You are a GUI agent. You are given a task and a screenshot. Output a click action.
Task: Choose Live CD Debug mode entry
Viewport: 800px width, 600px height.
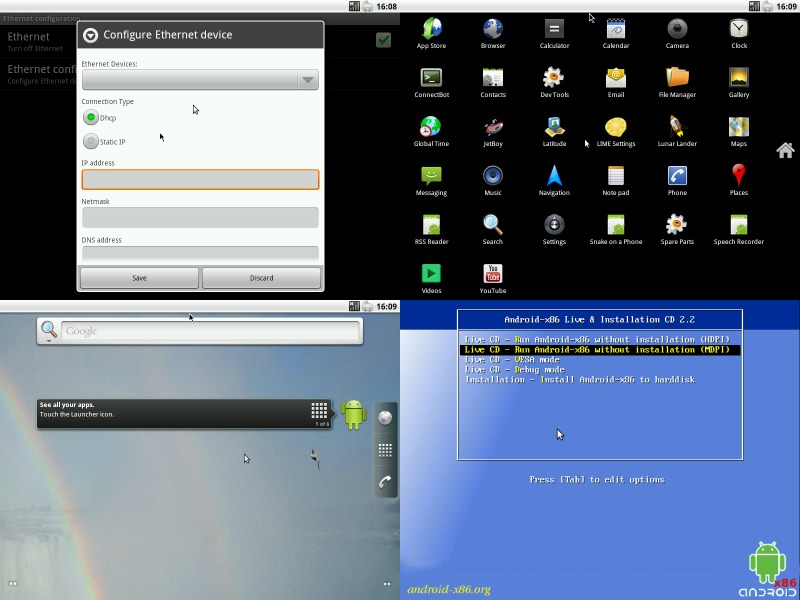pos(514,370)
